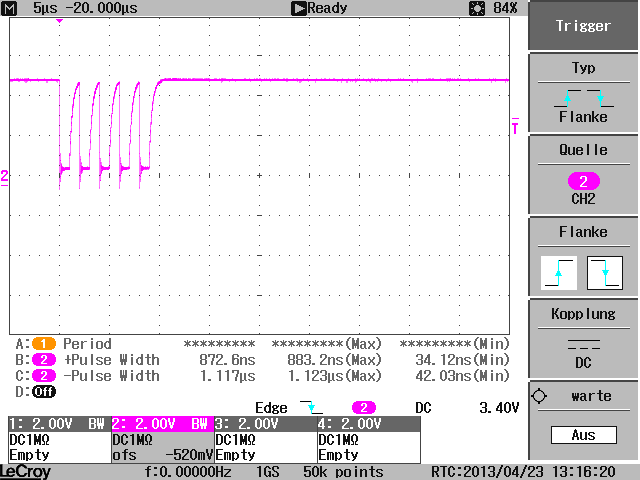
Task: Click the 3.40V trigger level value
Action: click(x=499, y=407)
